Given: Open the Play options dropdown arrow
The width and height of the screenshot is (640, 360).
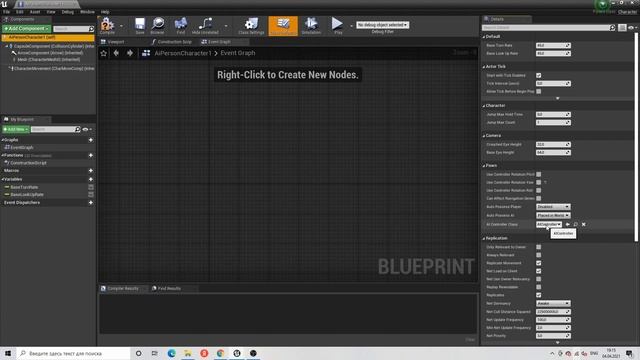Looking at the screenshot, I should point(351,26).
